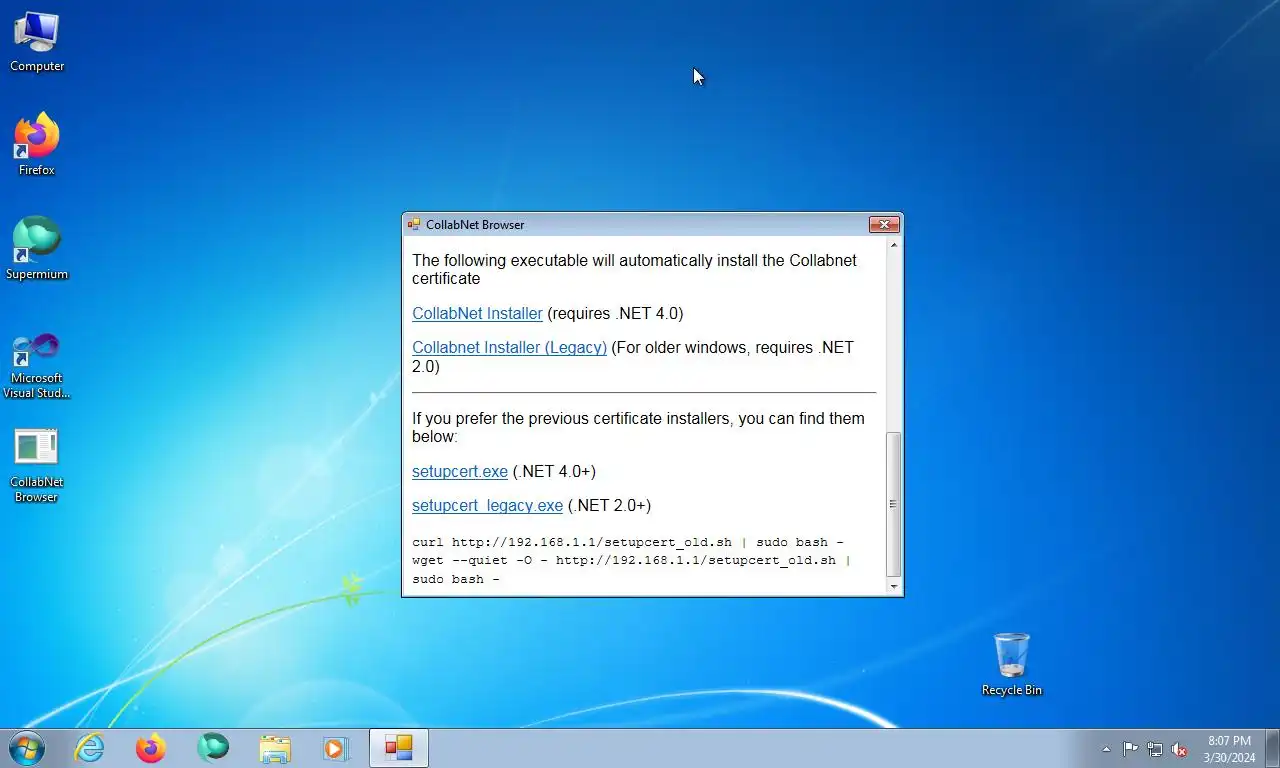The width and height of the screenshot is (1280, 768).
Task: Click the CollabNet Browser title bar text
Action: click(x=475, y=225)
